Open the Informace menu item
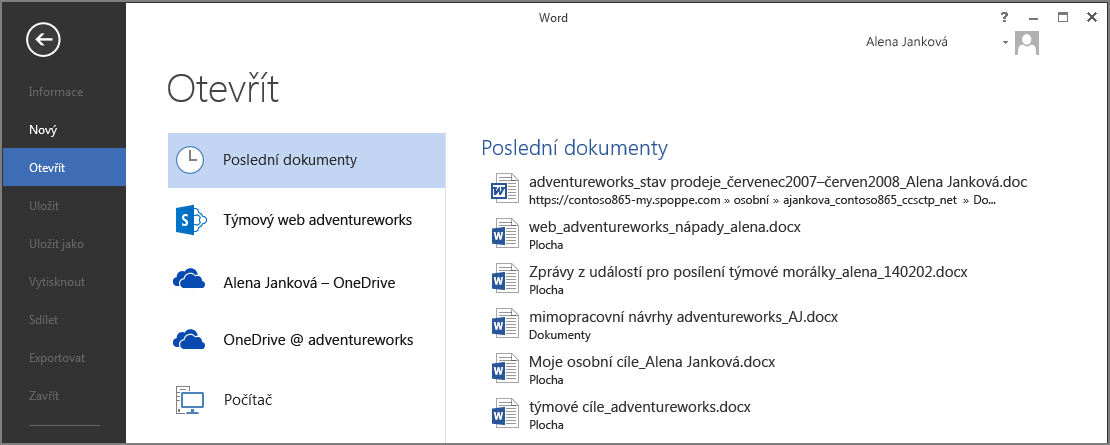1110x445 pixels. 64,92
